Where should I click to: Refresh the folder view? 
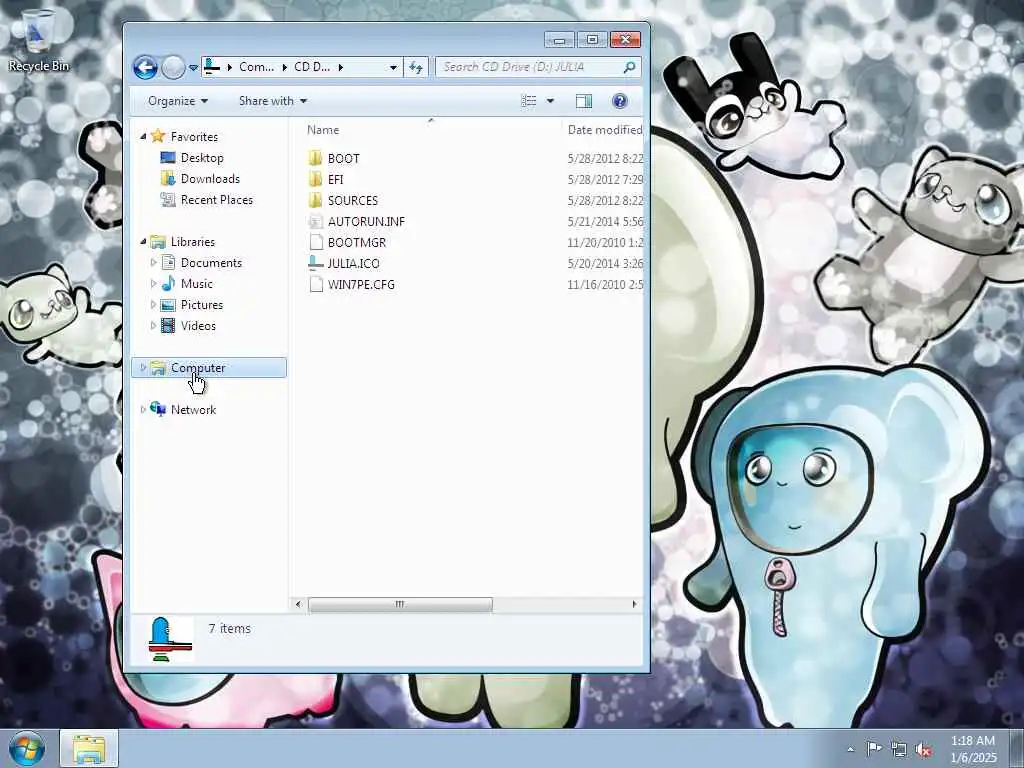(416, 67)
